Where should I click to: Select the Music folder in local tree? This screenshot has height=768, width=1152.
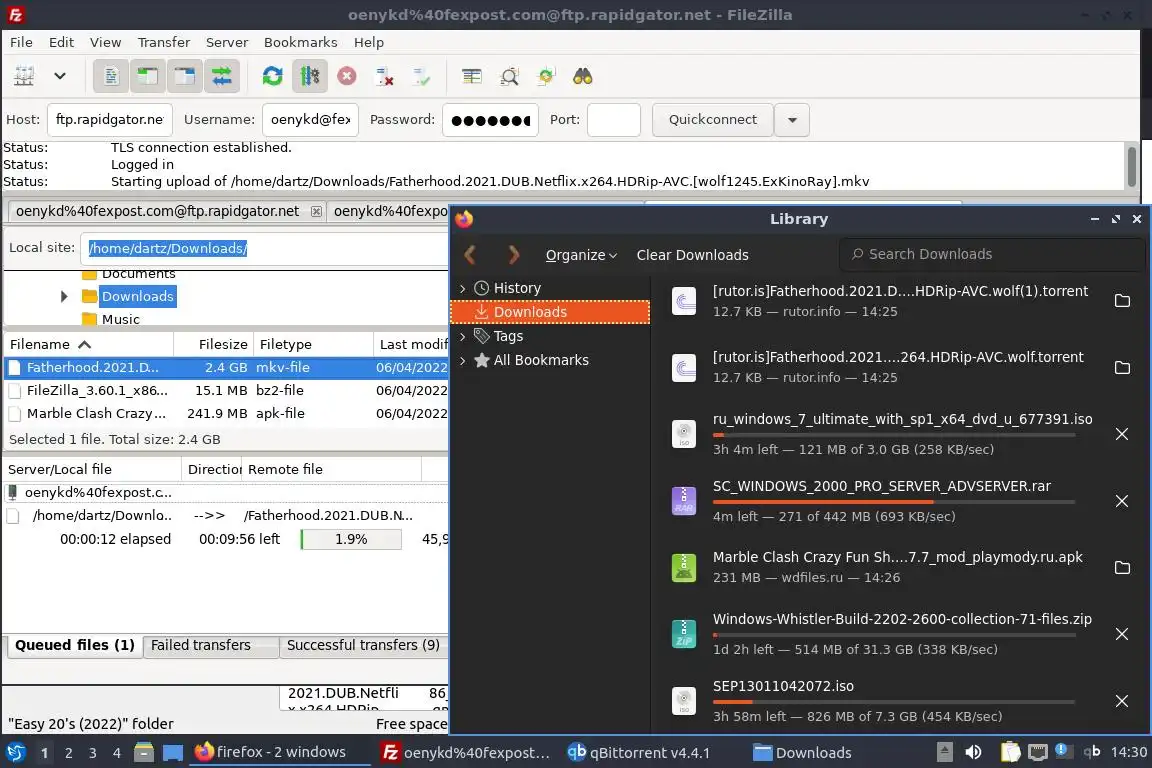coord(120,319)
